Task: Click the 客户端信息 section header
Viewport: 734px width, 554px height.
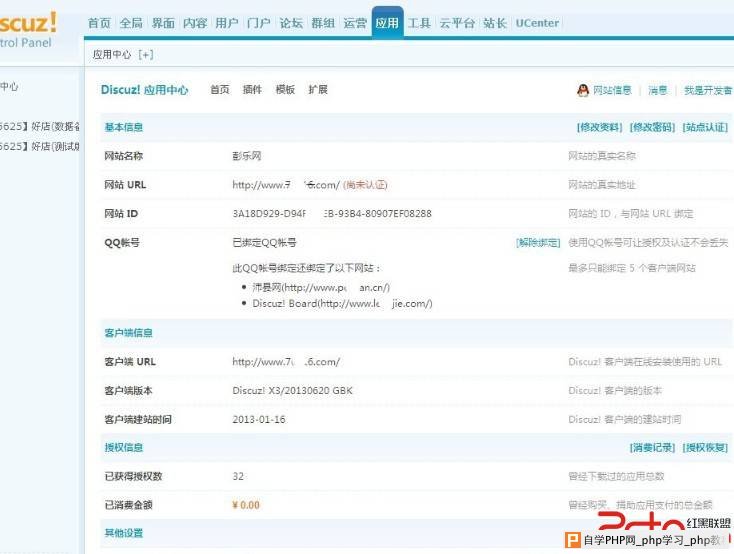Action: (x=128, y=333)
